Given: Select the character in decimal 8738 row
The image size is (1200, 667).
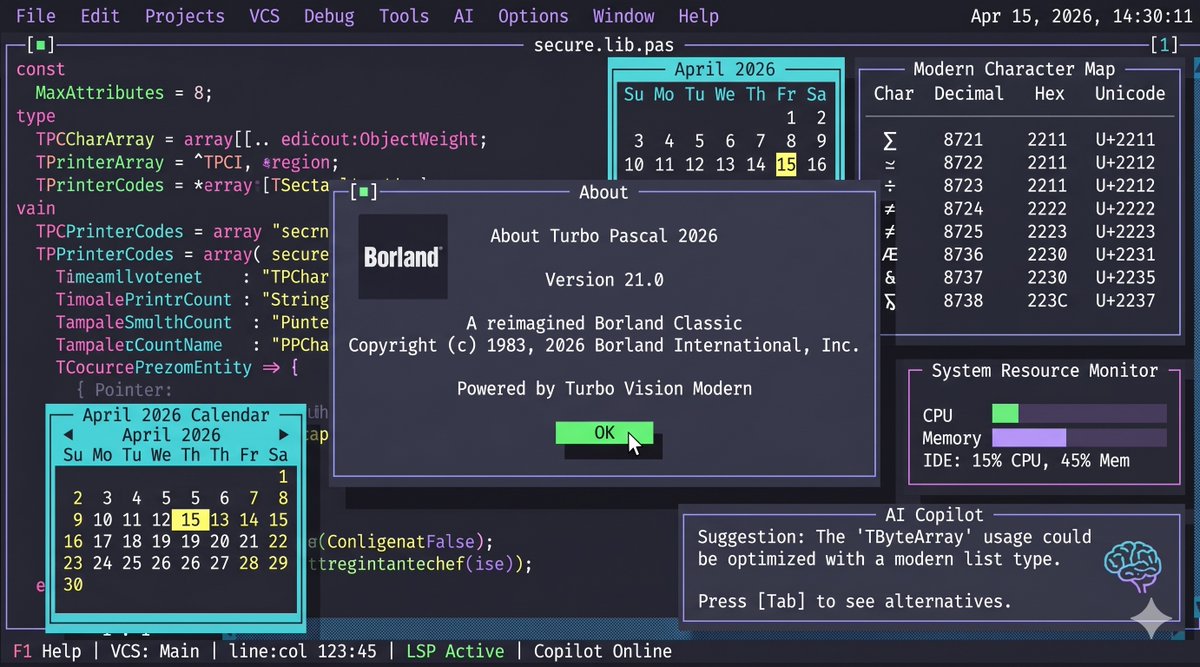Looking at the screenshot, I should [890, 301].
